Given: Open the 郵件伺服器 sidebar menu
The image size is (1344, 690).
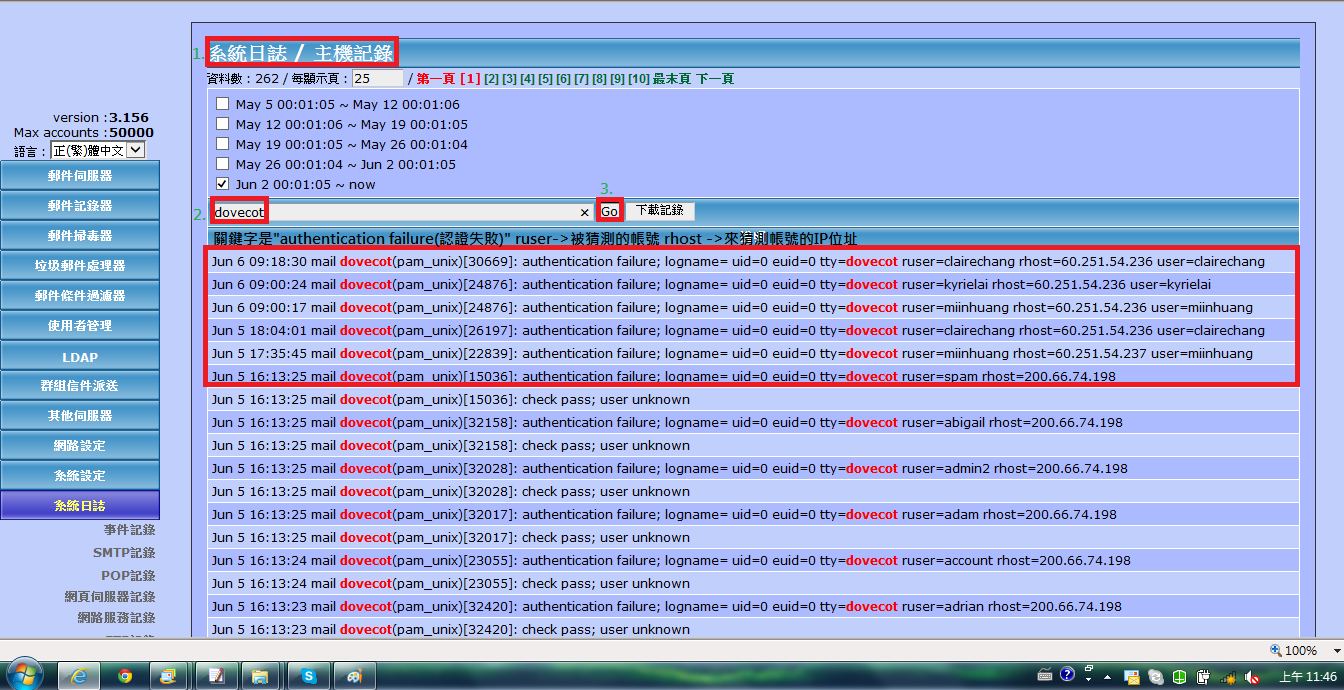Looking at the screenshot, I should pos(80,175).
